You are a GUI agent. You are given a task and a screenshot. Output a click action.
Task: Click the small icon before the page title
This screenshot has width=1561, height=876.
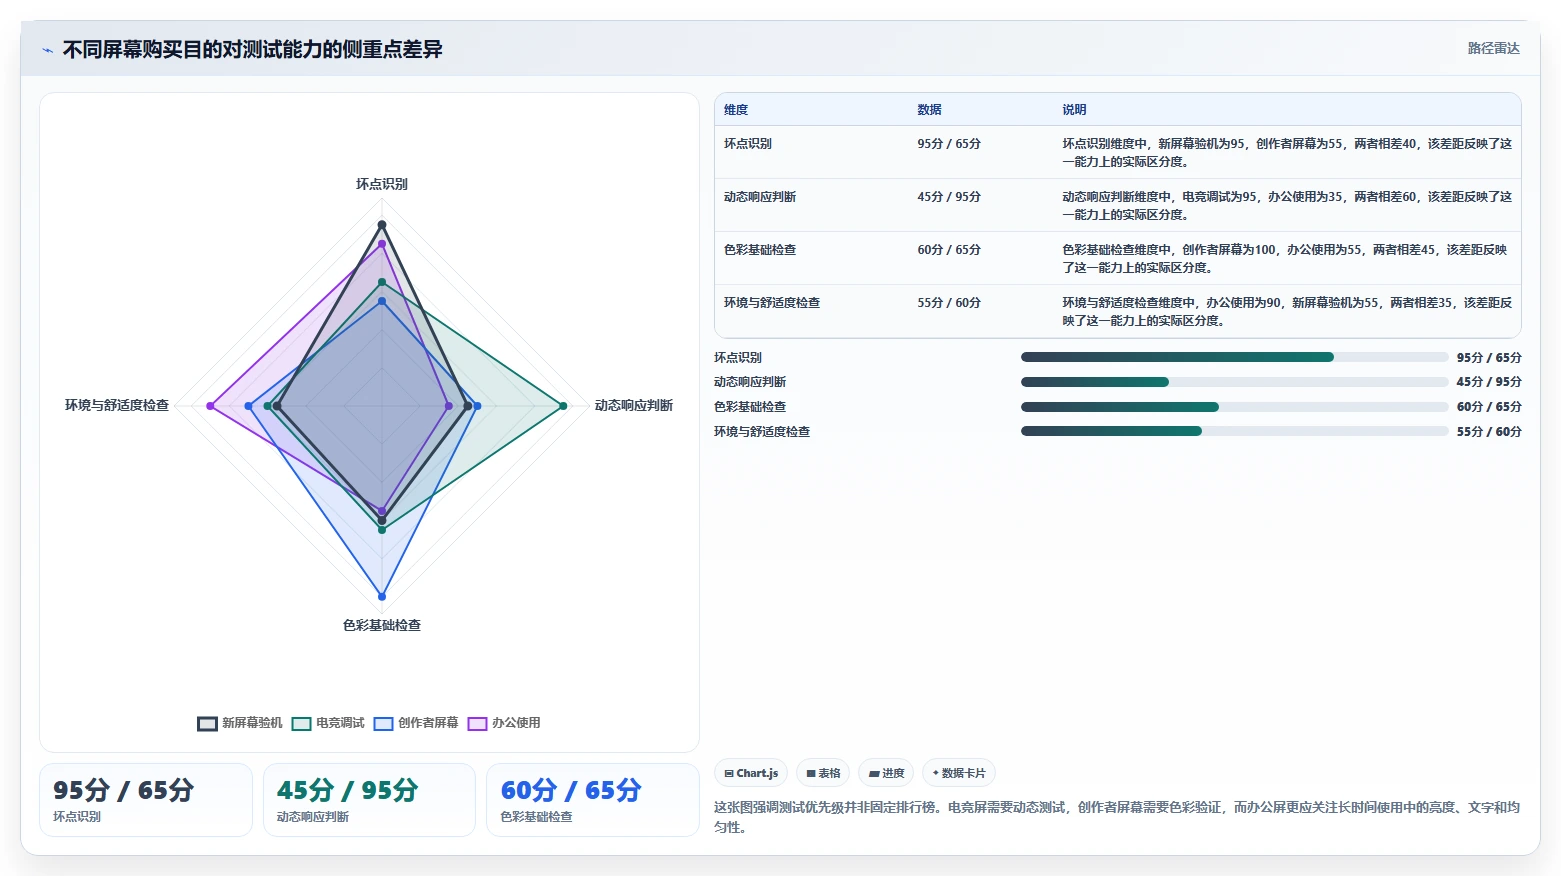[x=47, y=50]
